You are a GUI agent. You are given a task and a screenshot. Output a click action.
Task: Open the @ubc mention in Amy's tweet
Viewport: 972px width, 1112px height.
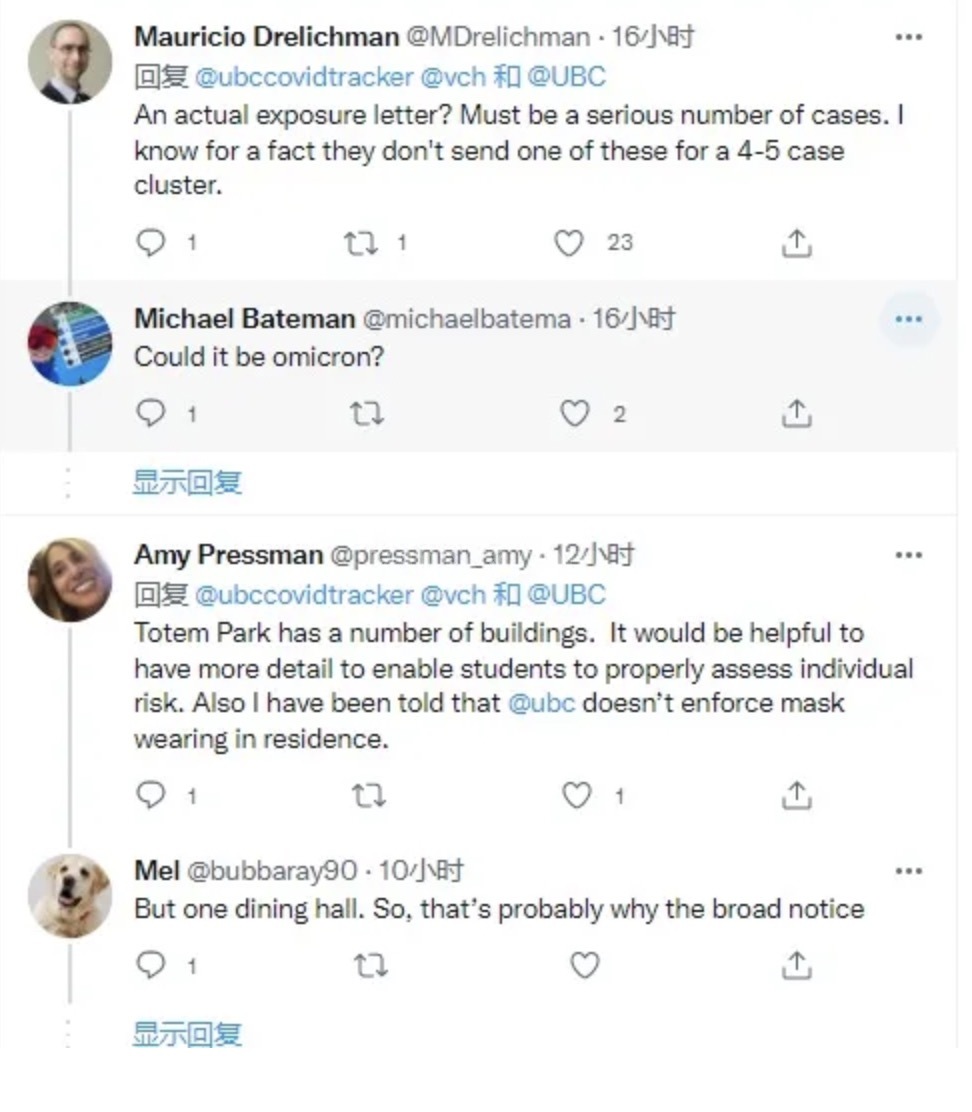click(541, 703)
